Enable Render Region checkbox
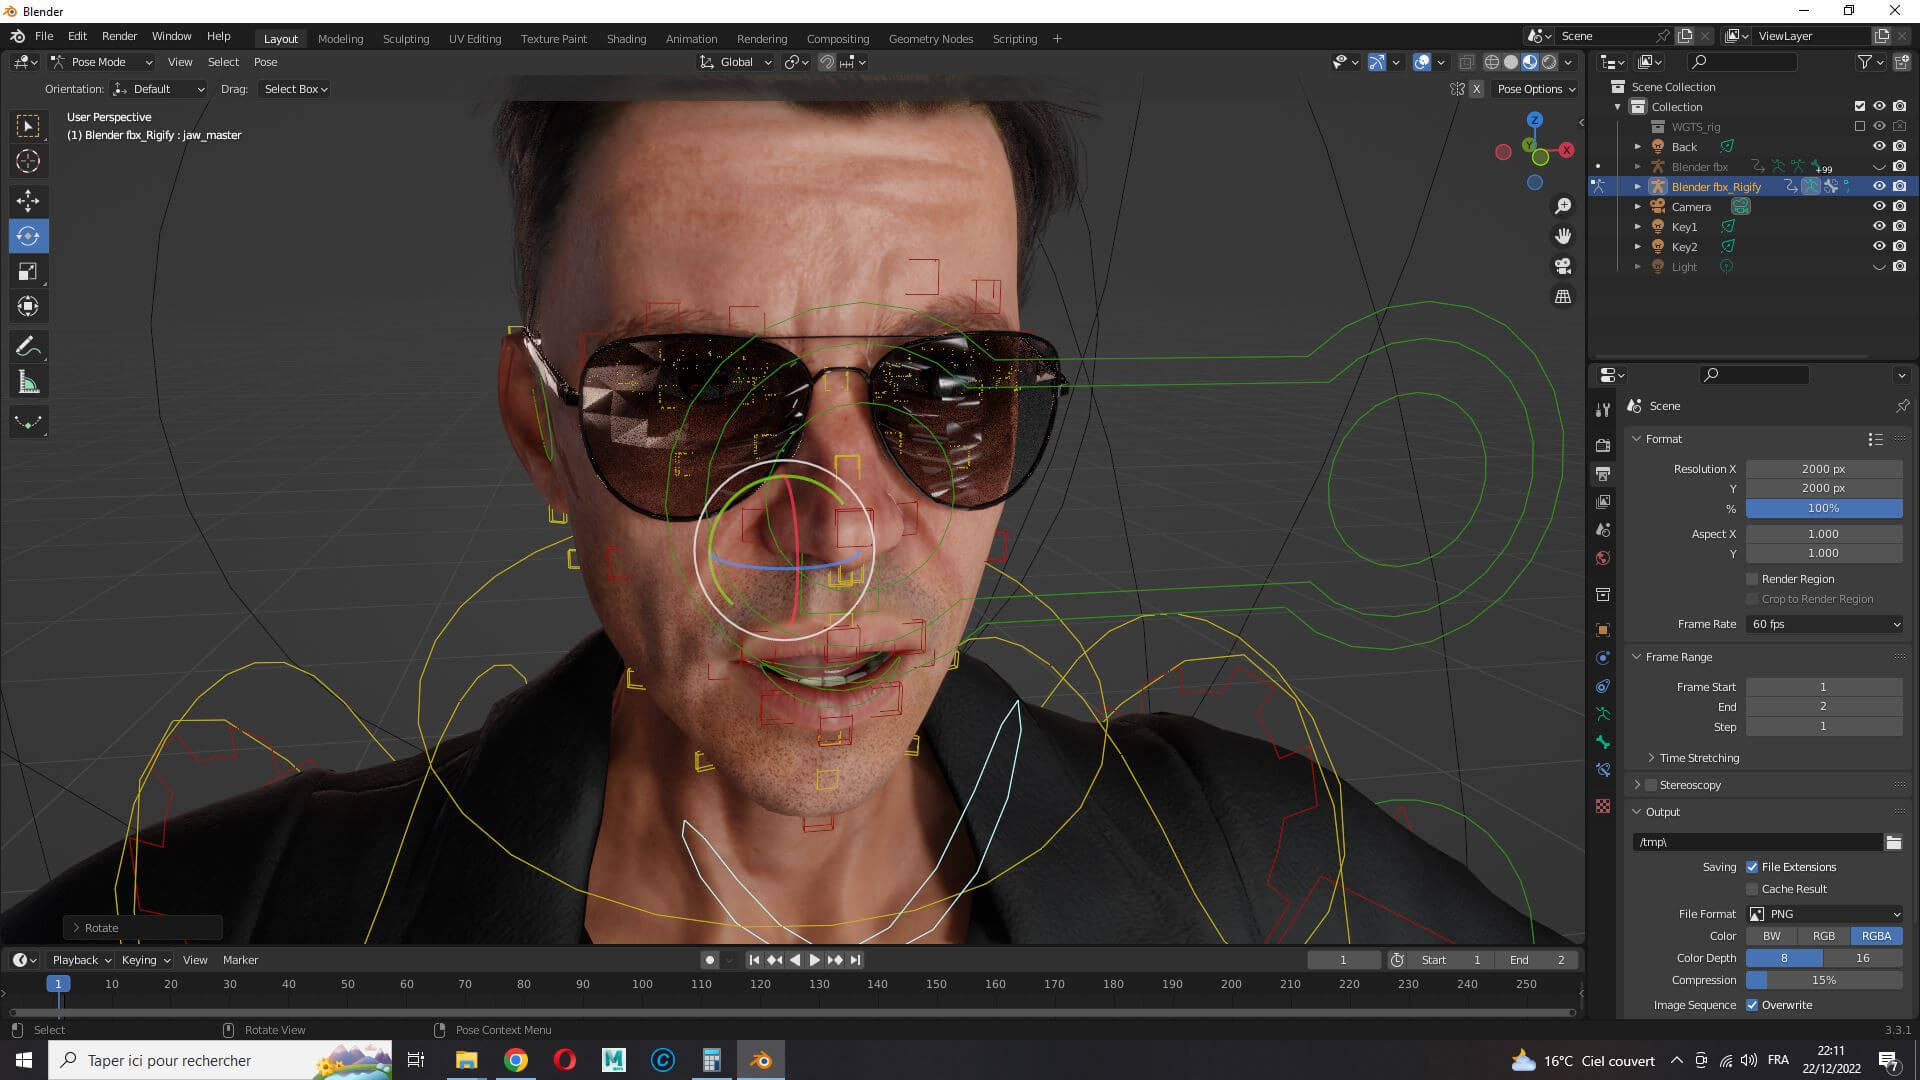The image size is (1920, 1080). tap(1752, 579)
